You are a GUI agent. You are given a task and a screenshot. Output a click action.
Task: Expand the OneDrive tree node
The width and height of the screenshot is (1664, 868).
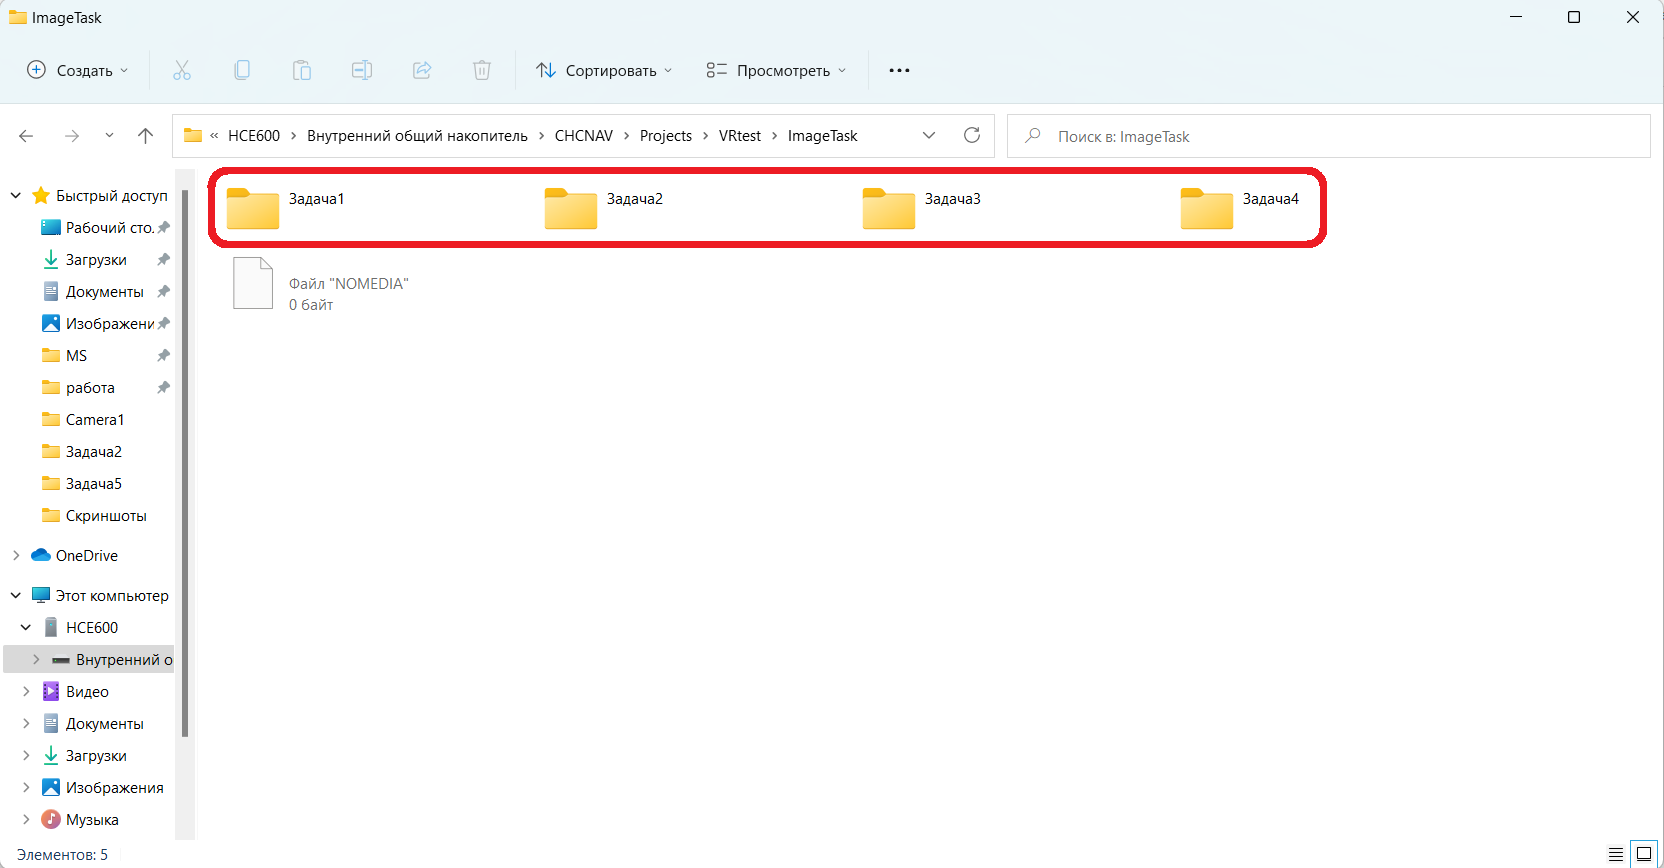click(16, 556)
